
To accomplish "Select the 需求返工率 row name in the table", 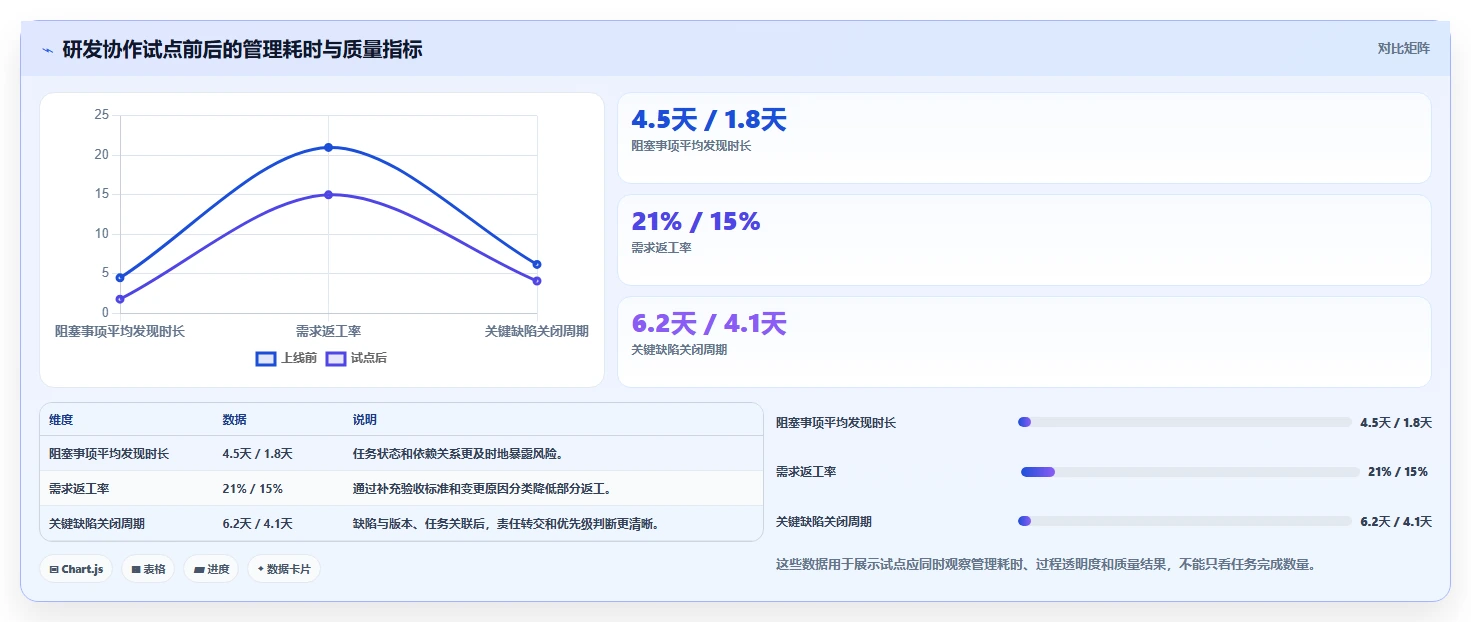I will 79,489.
